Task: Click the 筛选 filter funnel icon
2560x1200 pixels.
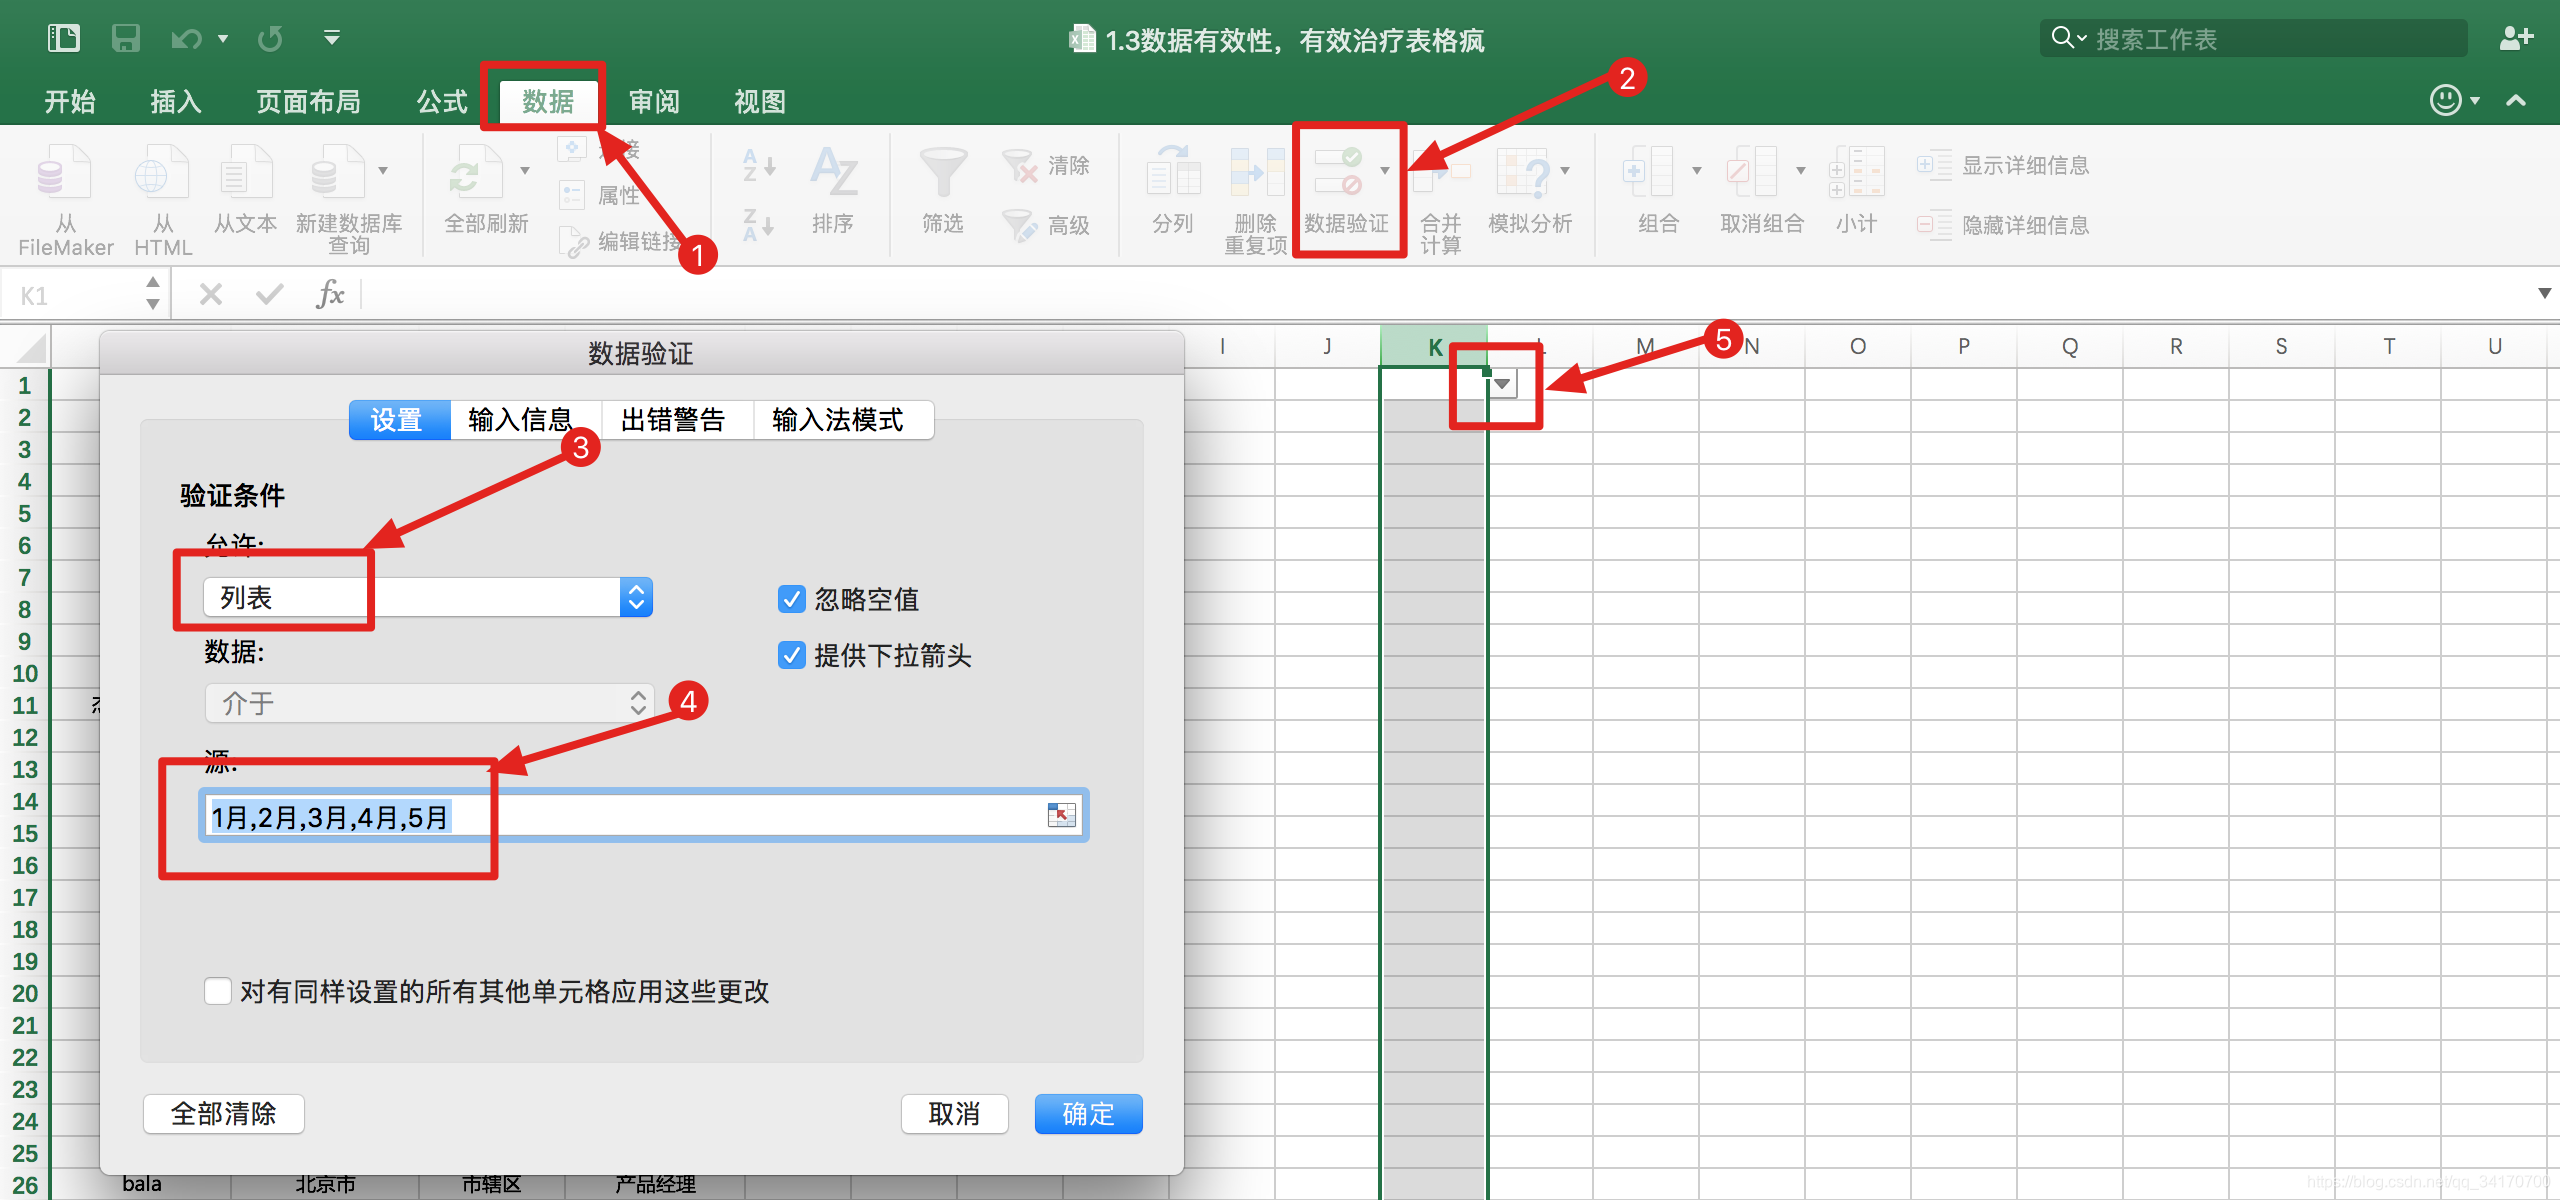Action: click(x=943, y=174)
